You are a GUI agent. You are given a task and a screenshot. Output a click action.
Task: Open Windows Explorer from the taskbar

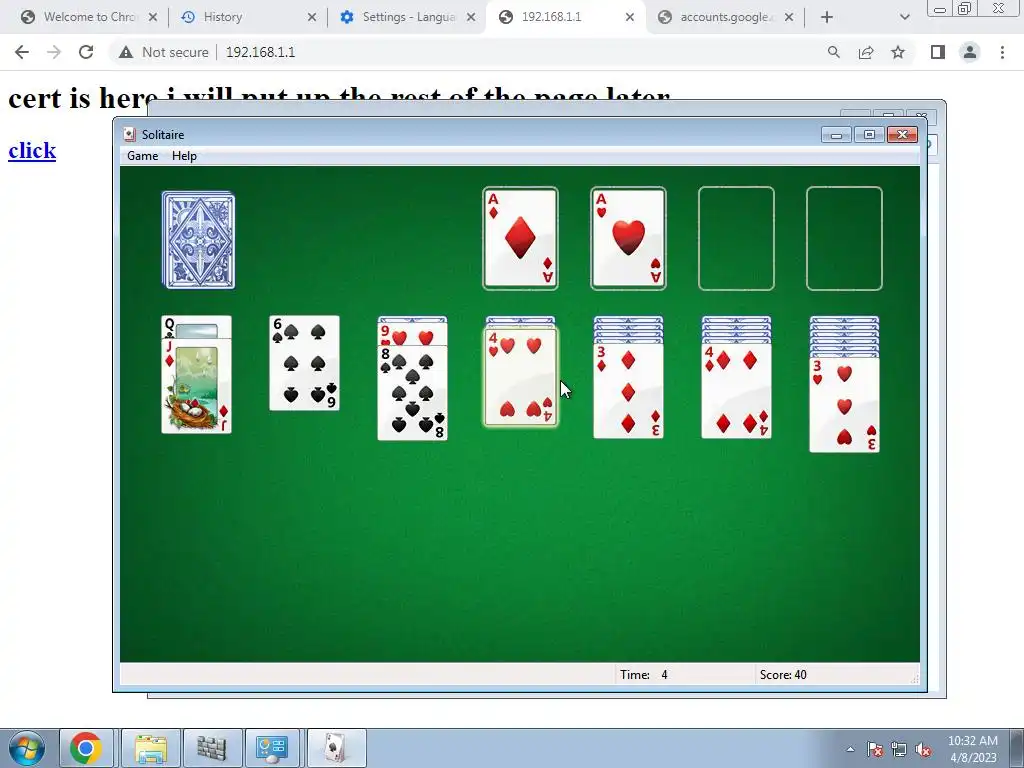tap(151, 748)
